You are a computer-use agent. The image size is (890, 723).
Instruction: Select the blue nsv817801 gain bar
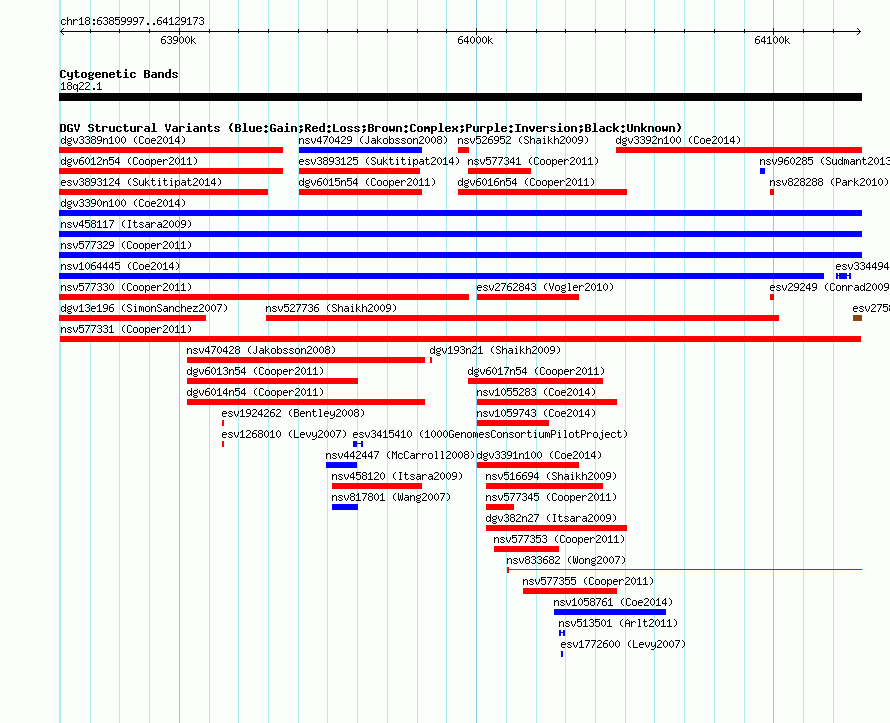[x=345, y=507]
